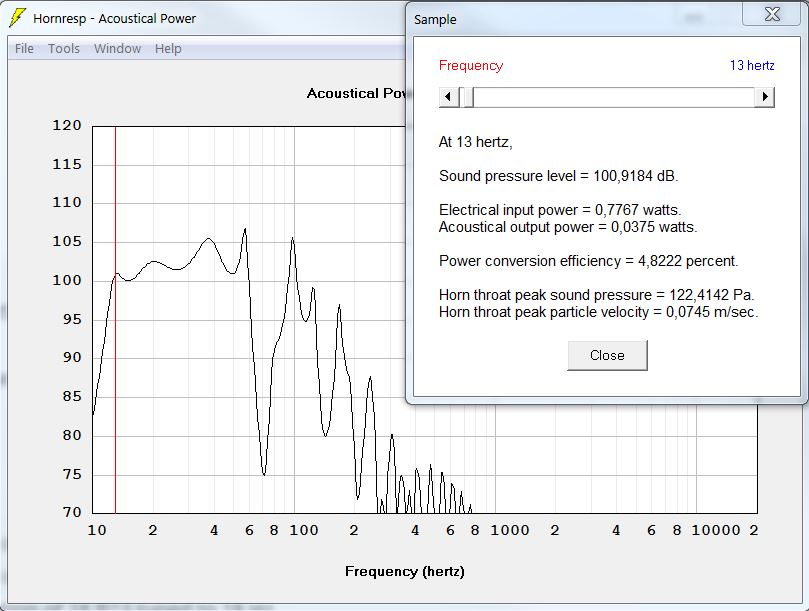Click 'Acoustical output power = 0,0375 watts' text
The width and height of the screenshot is (809, 611).
point(568,227)
